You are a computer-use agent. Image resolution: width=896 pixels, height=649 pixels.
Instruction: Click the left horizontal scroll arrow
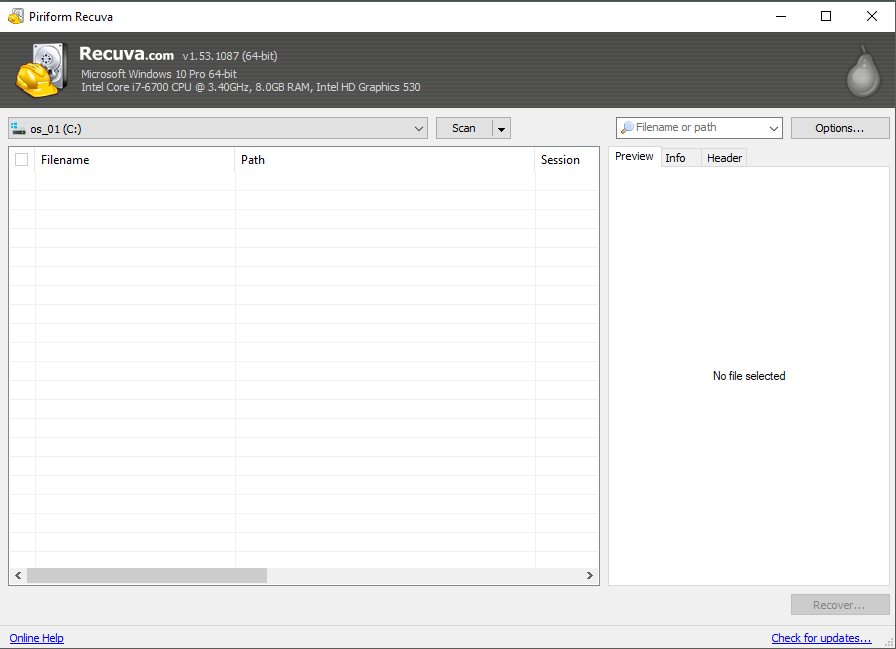tap(18, 576)
